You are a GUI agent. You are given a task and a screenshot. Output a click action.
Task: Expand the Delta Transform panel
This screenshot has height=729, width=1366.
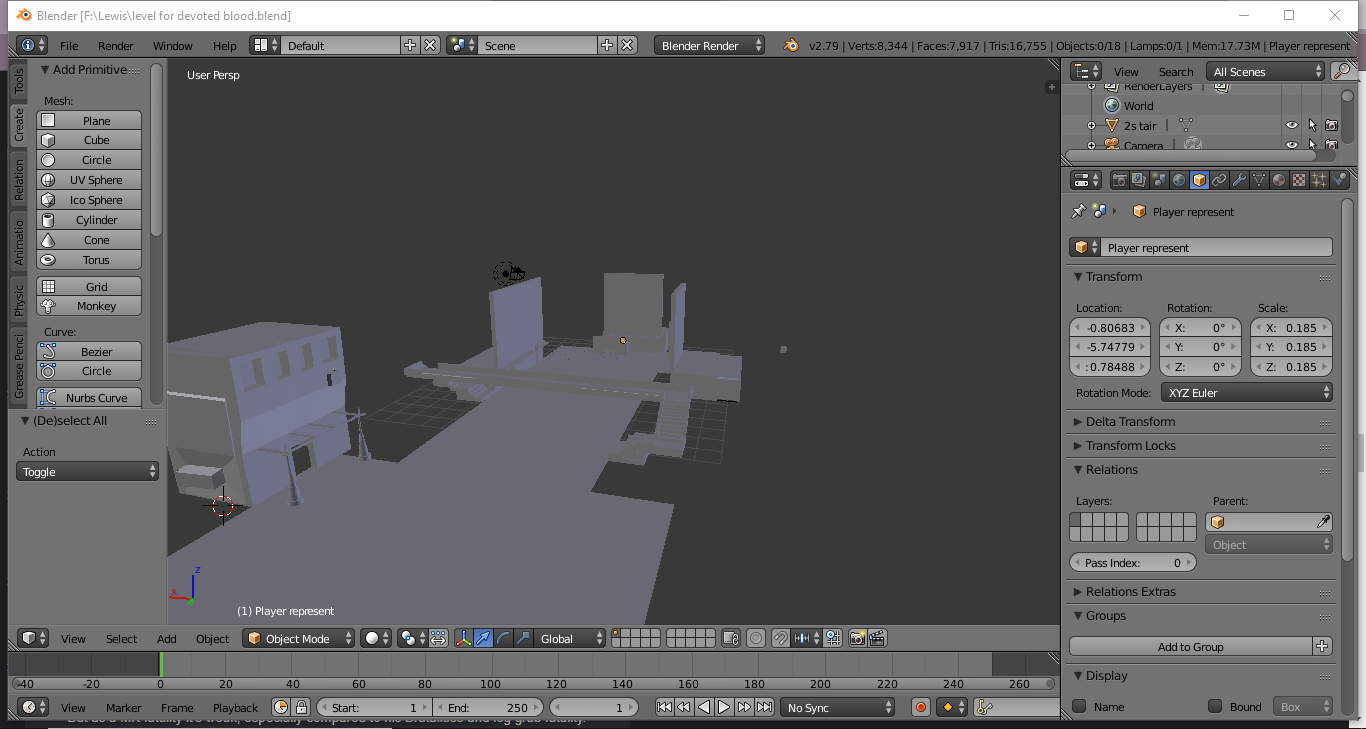coord(1130,422)
